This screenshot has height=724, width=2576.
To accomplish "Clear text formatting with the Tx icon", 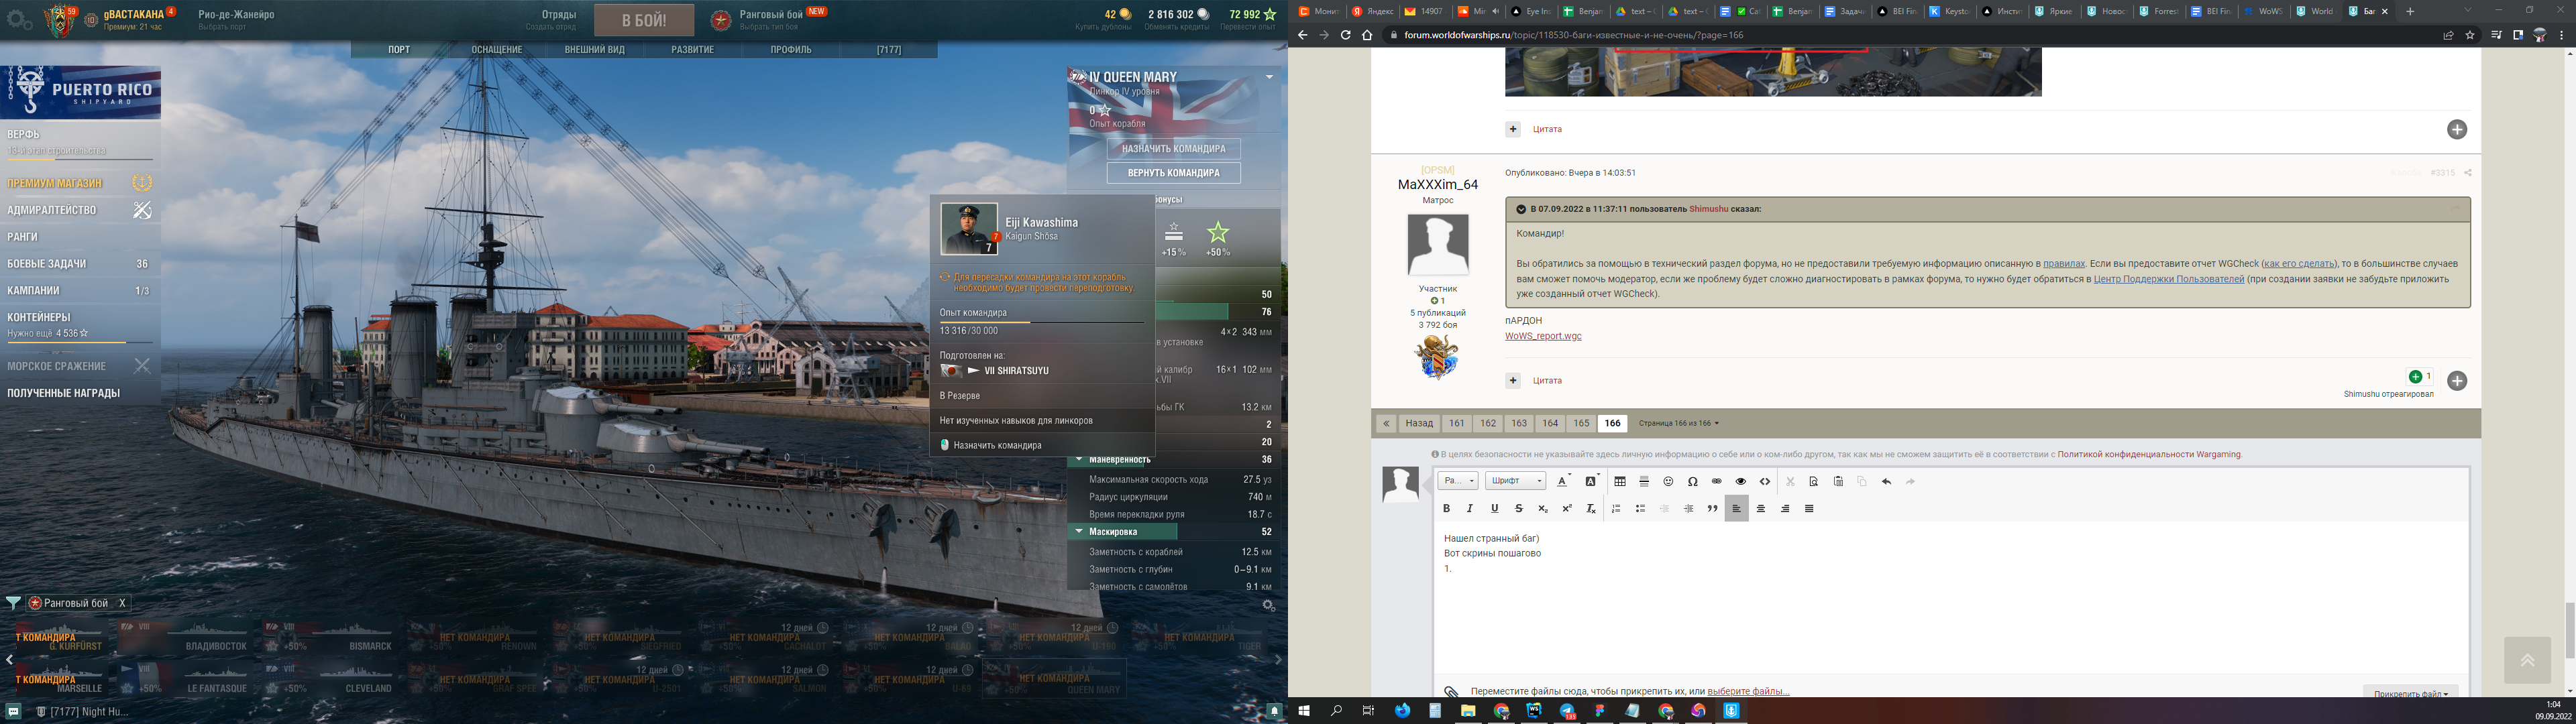I will click(1591, 508).
